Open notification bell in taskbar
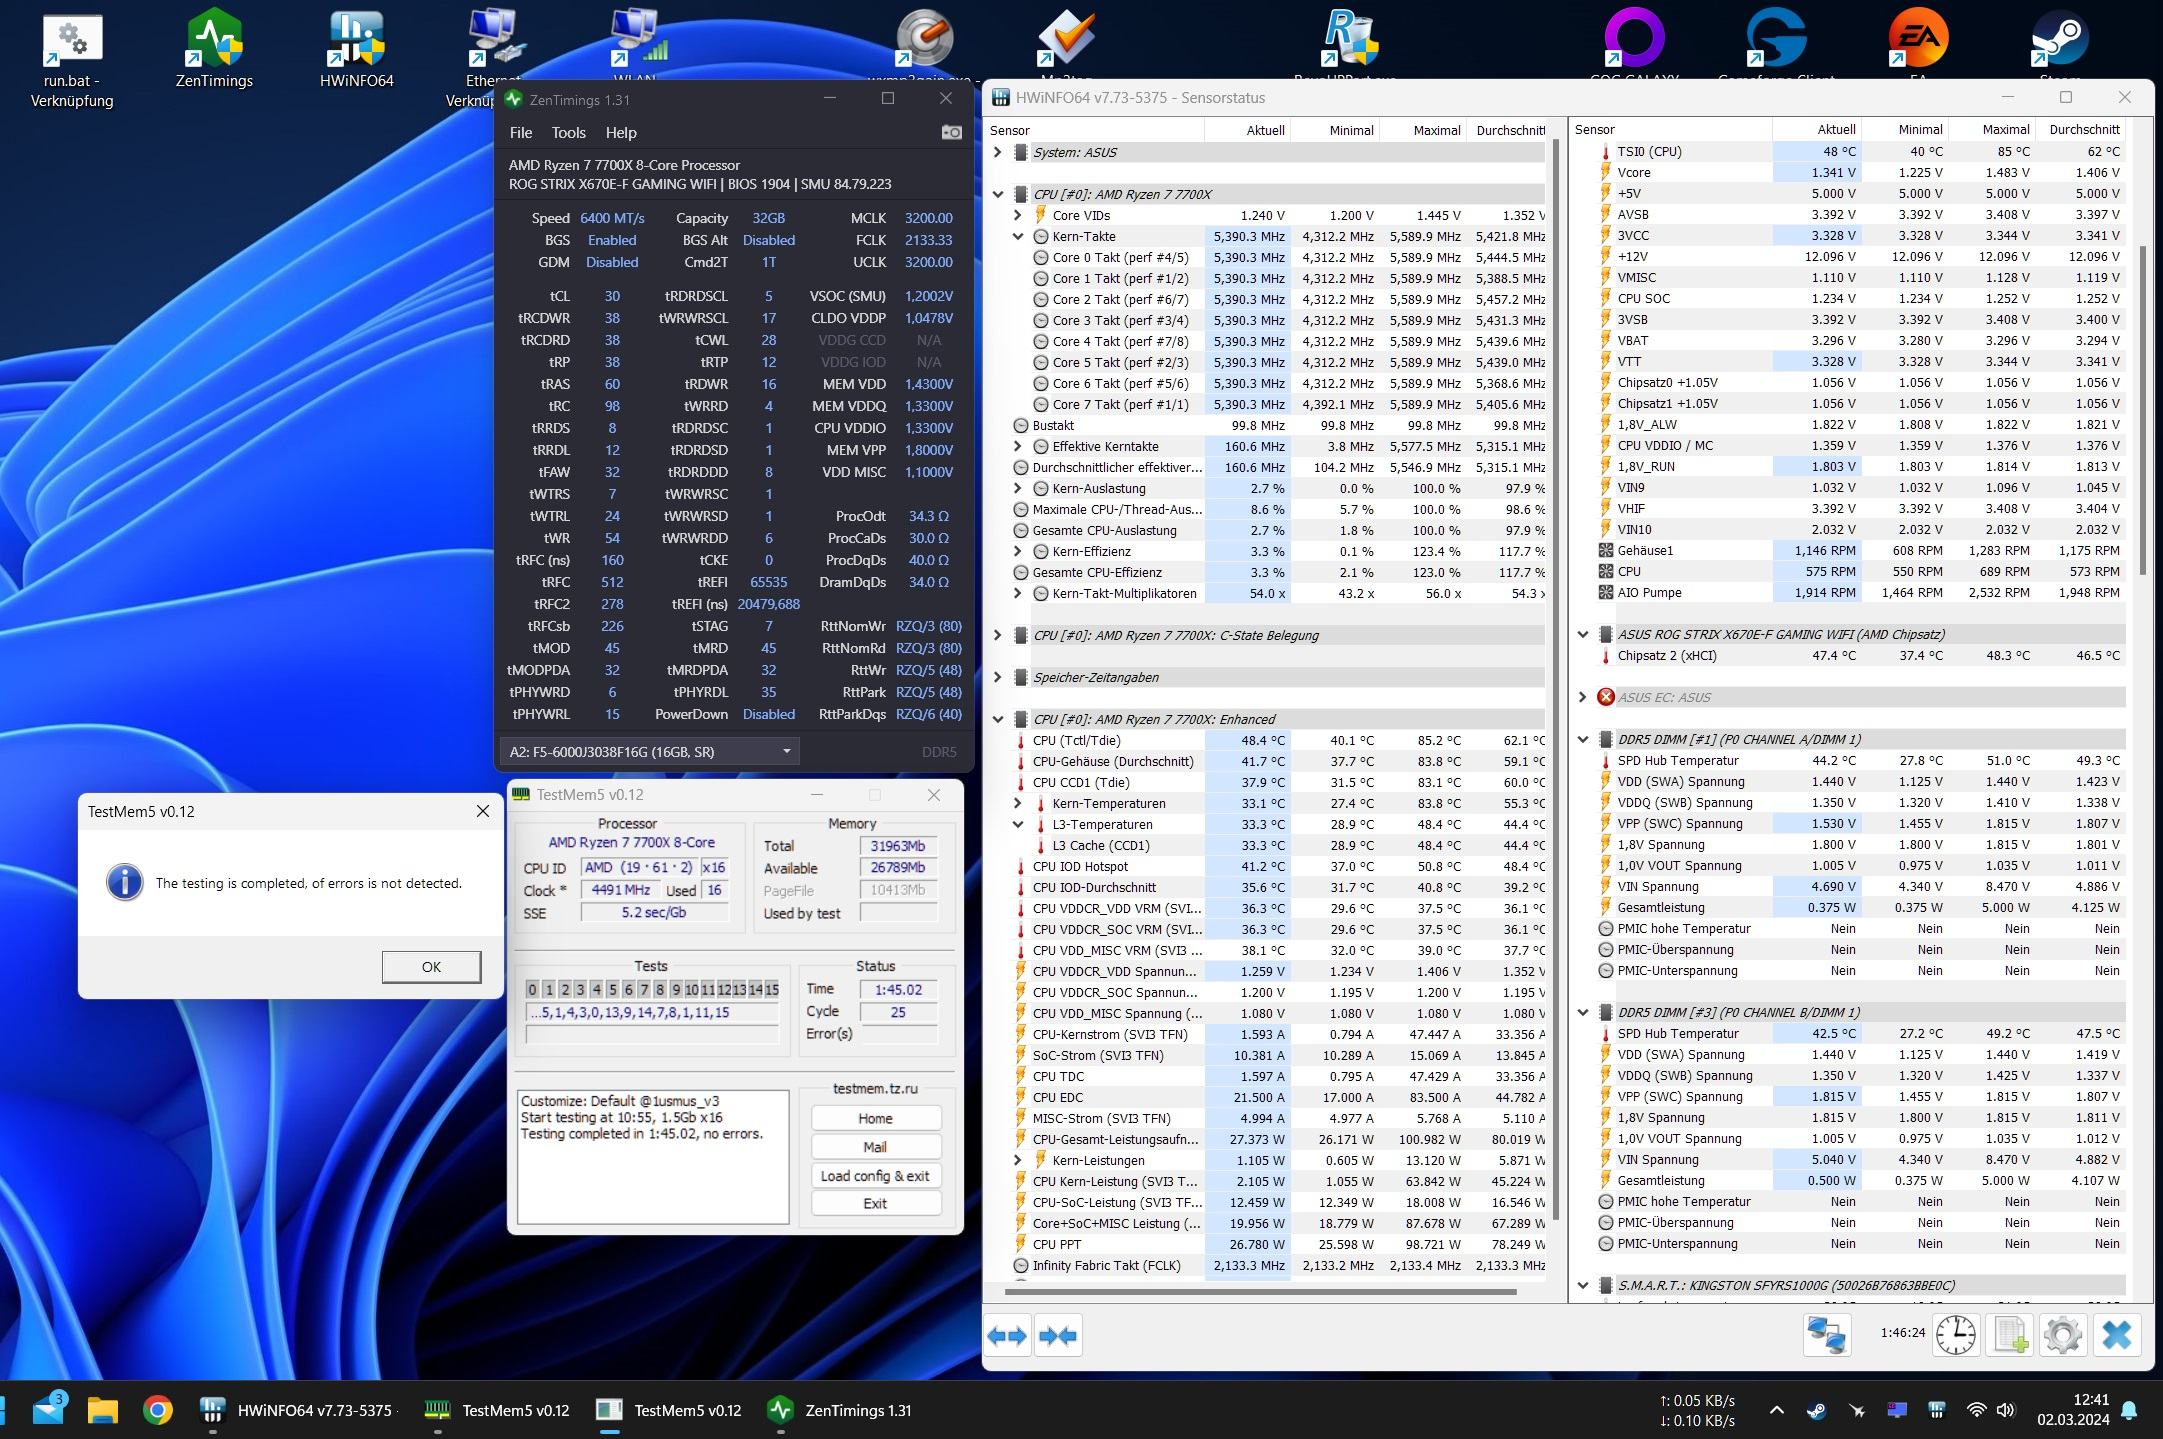The width and height of the screenshot is (2163, 1439). click(2129, 1411)
